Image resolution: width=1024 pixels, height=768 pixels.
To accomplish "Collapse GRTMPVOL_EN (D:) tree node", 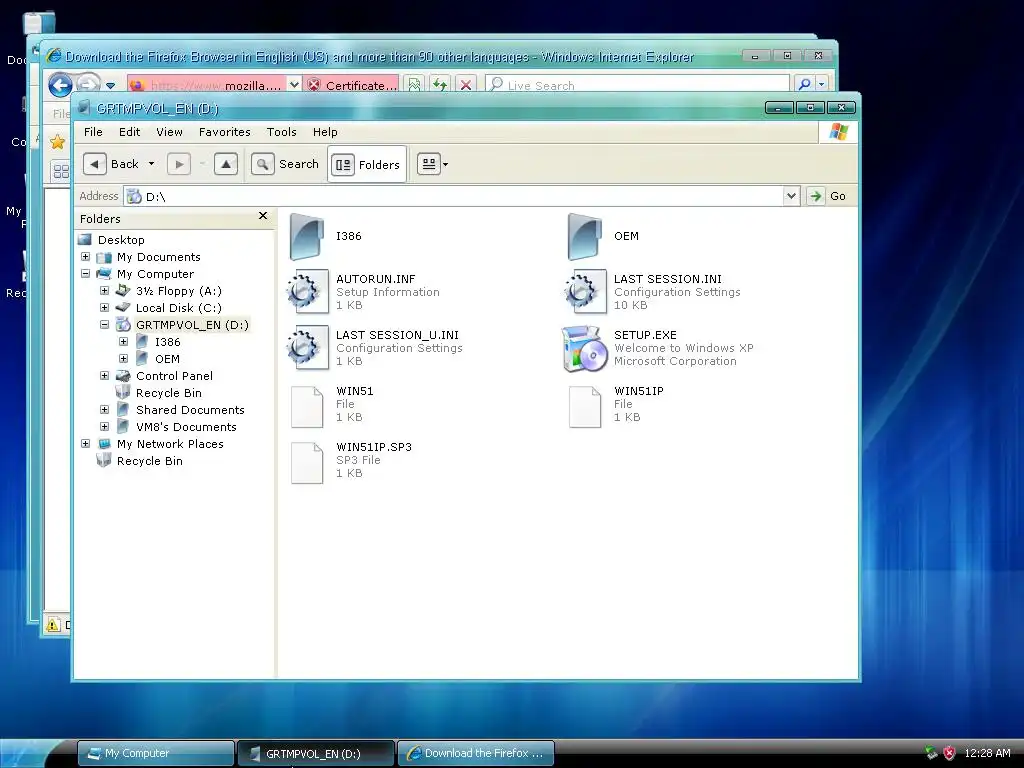I will coord(104,325).
